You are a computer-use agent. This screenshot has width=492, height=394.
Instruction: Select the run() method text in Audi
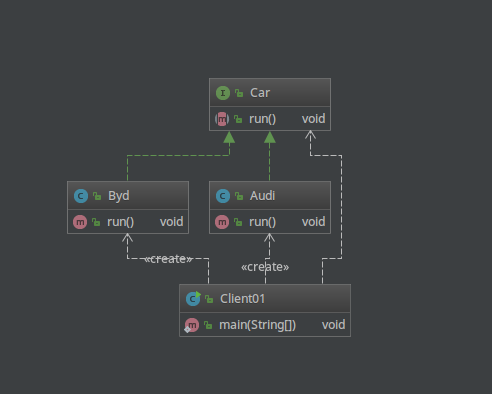click(x=263, y=222)
